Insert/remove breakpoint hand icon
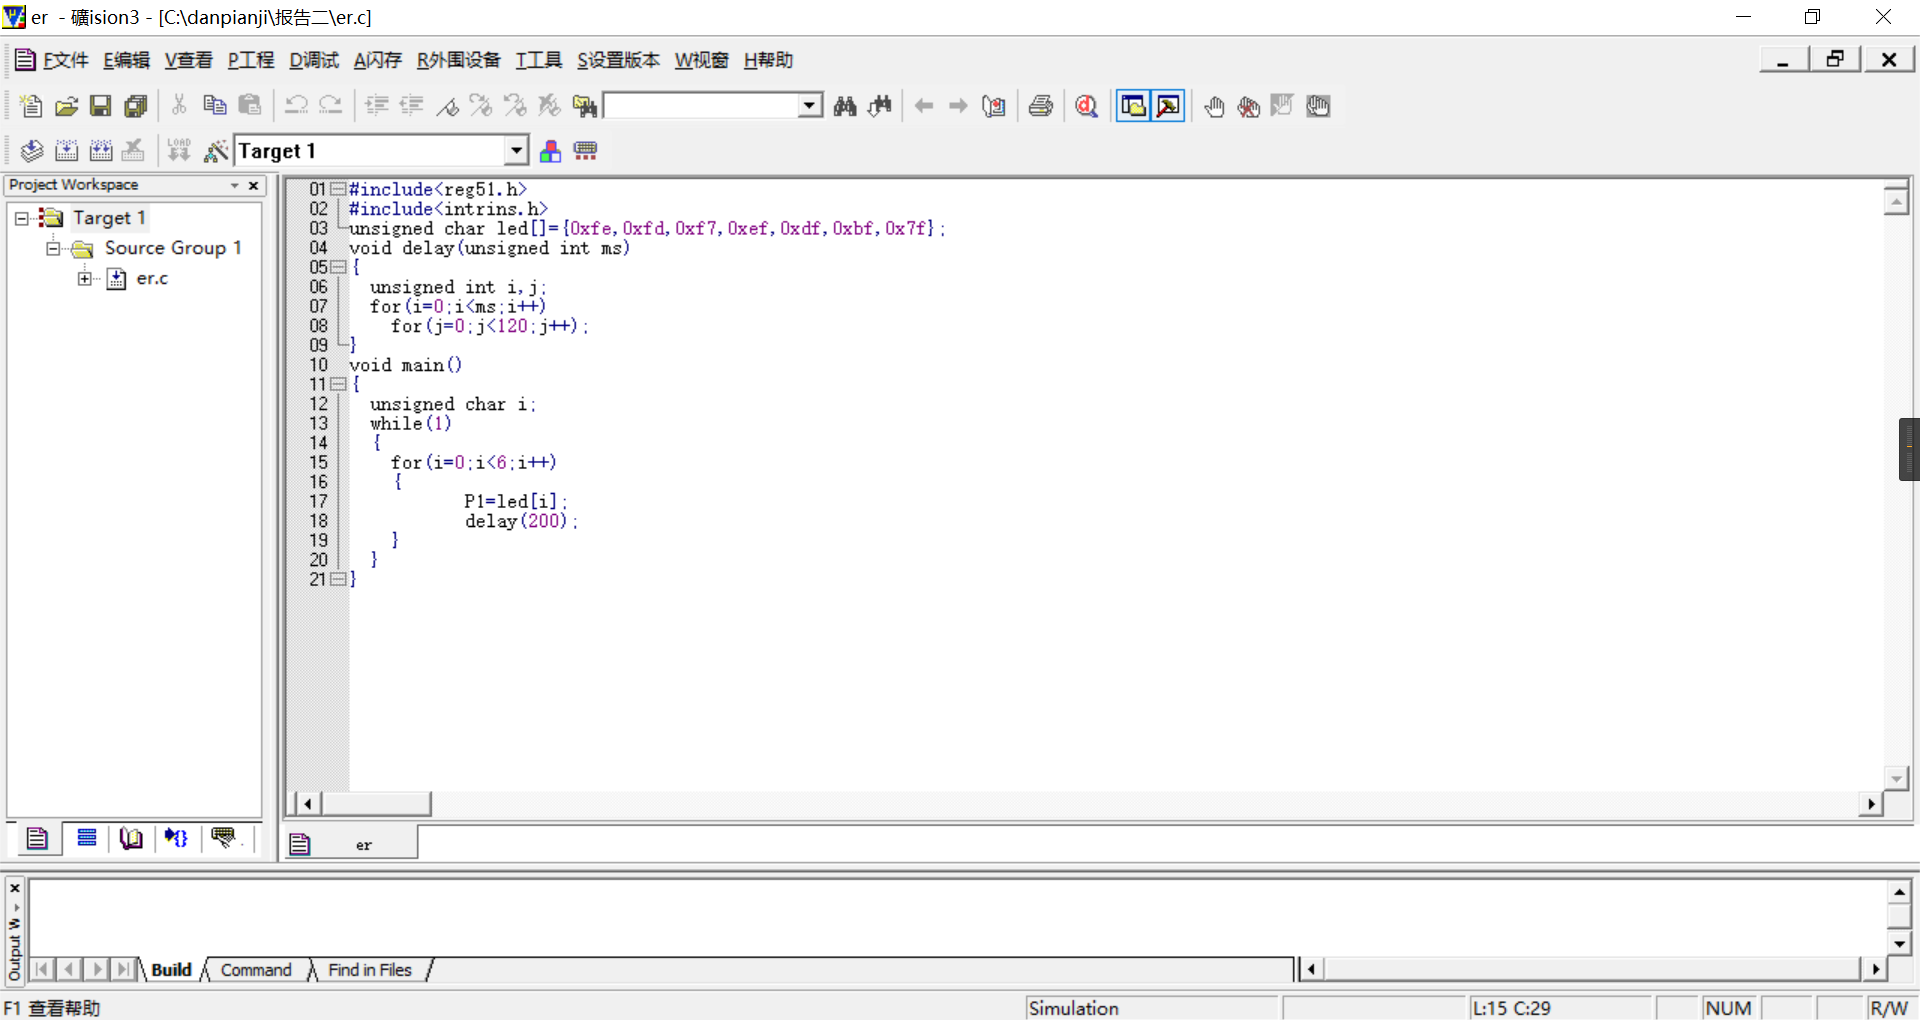 [1214, 106]
